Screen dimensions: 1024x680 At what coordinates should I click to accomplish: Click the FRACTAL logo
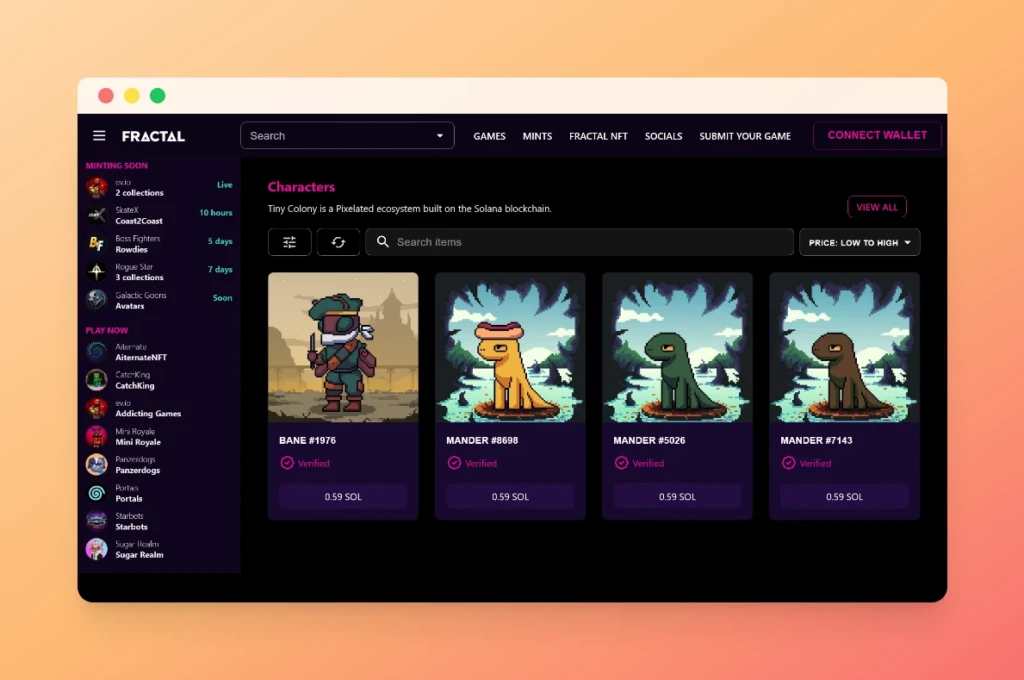point(153,136)
